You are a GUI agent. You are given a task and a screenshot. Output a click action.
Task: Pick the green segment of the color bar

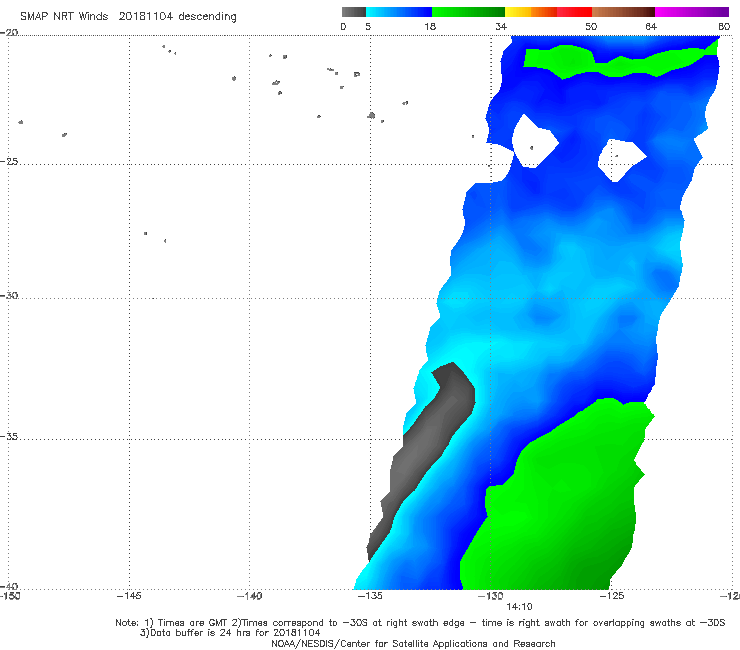(x=468, y=12)
